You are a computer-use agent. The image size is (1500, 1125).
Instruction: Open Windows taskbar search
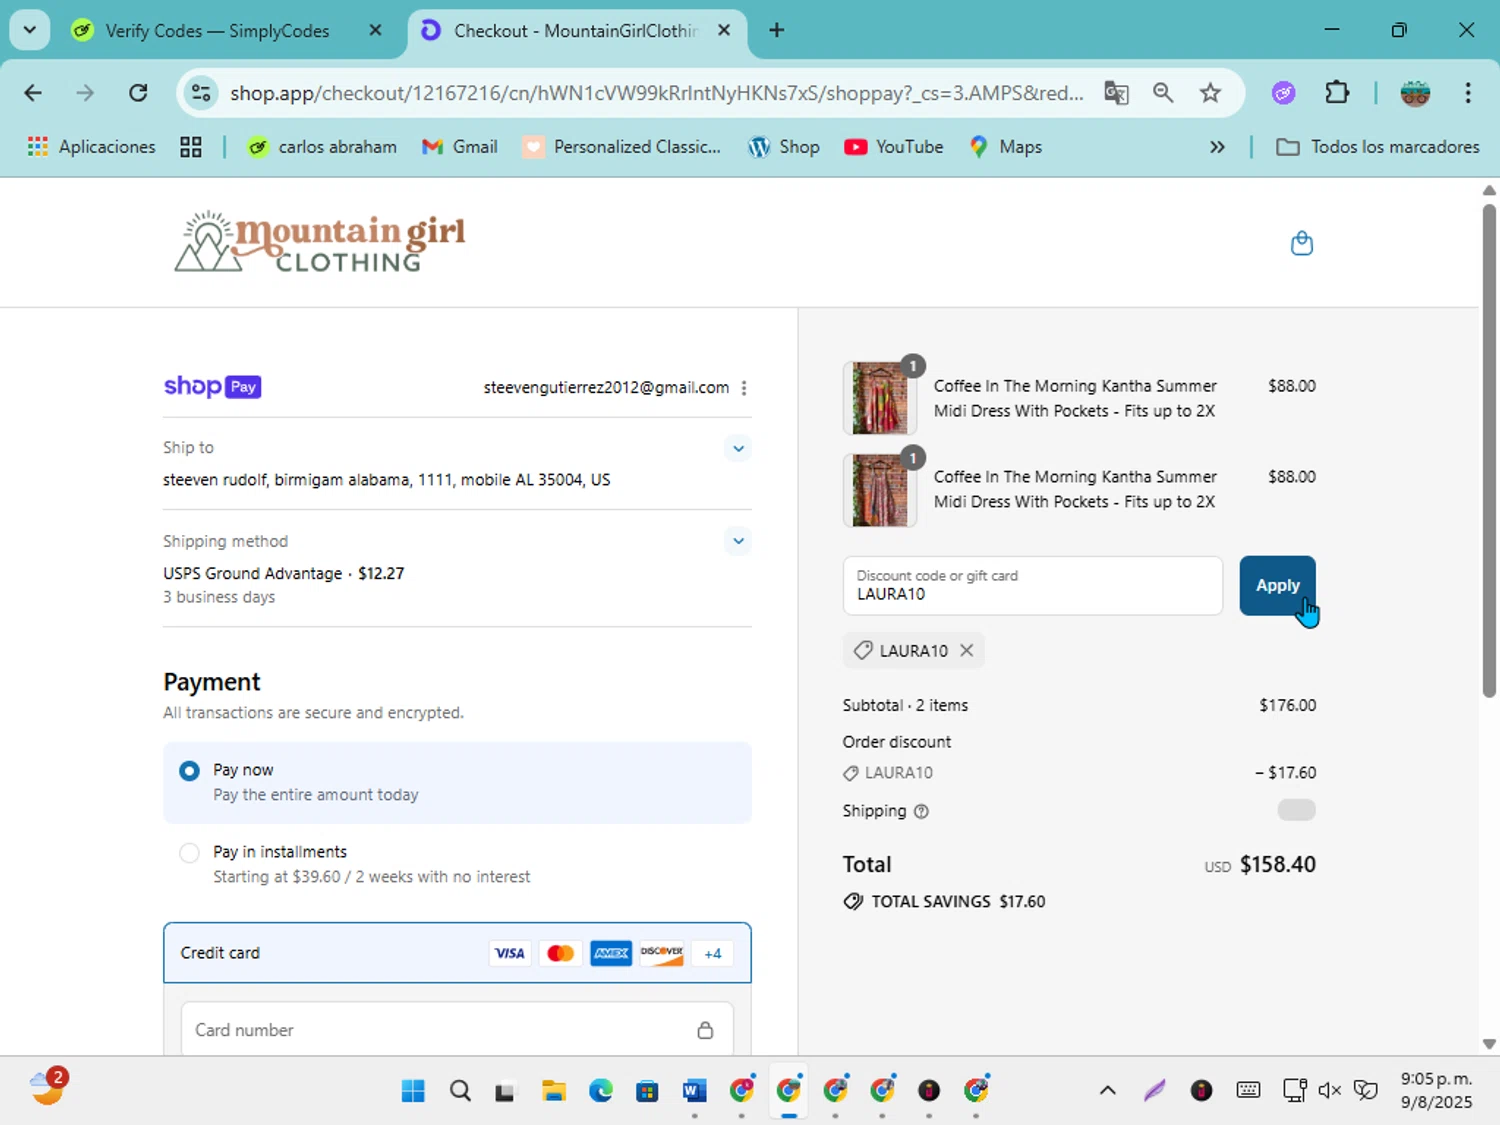(460, 1090)
